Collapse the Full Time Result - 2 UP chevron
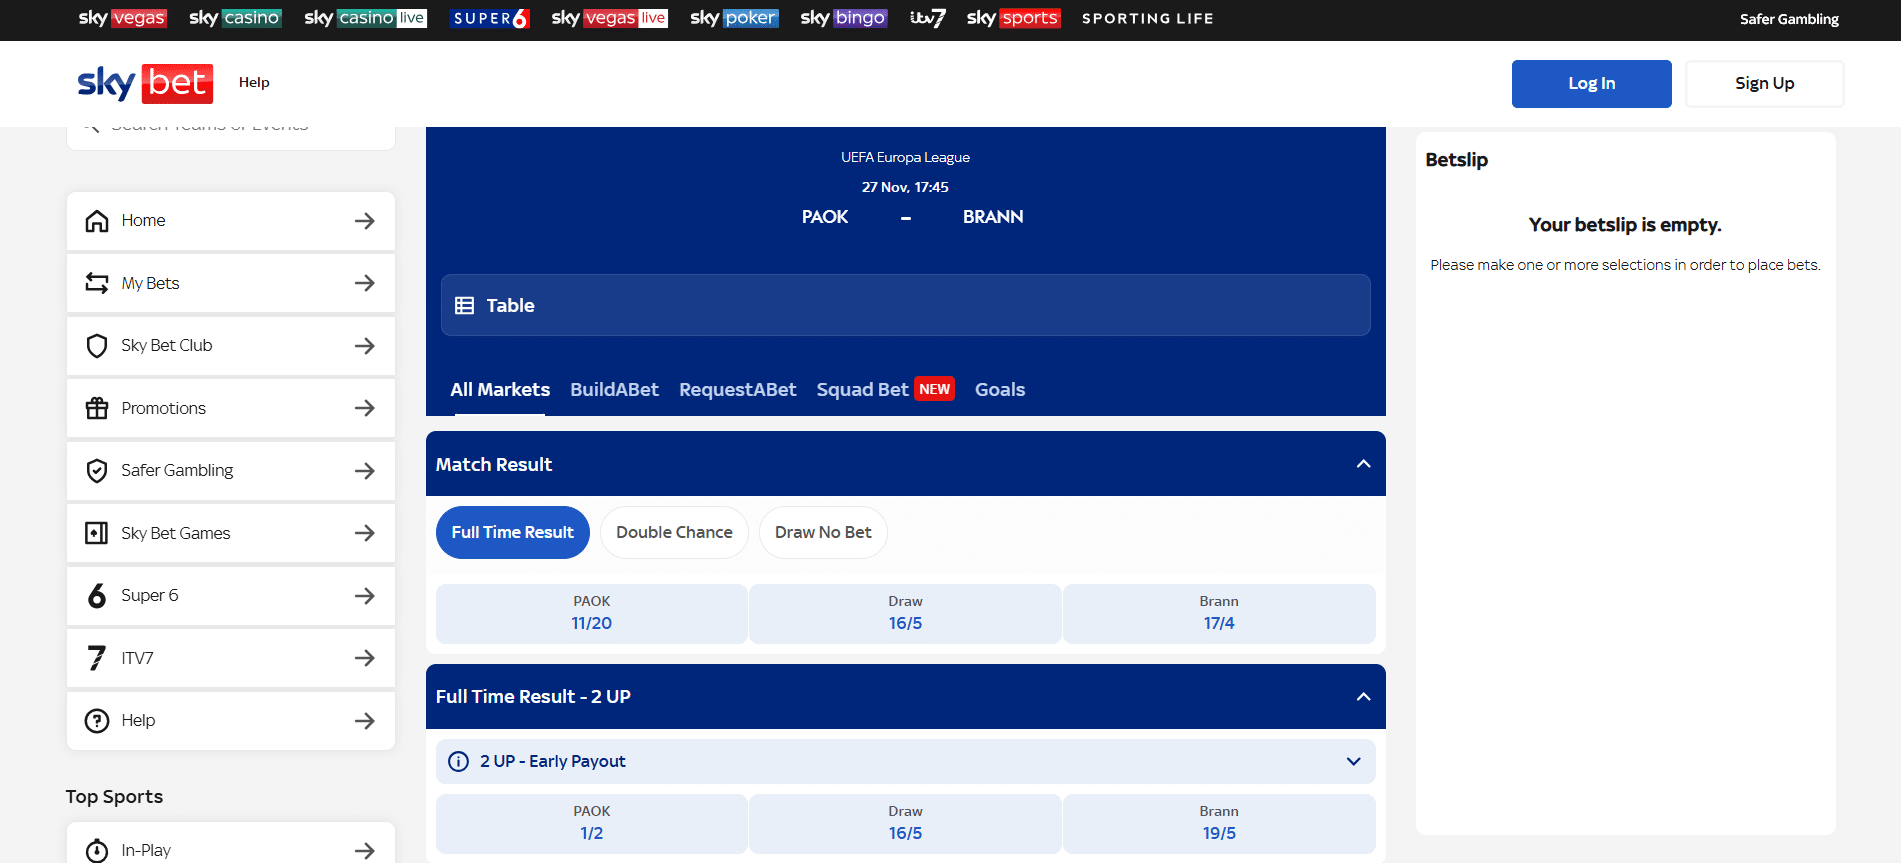 click(1363, 697)
